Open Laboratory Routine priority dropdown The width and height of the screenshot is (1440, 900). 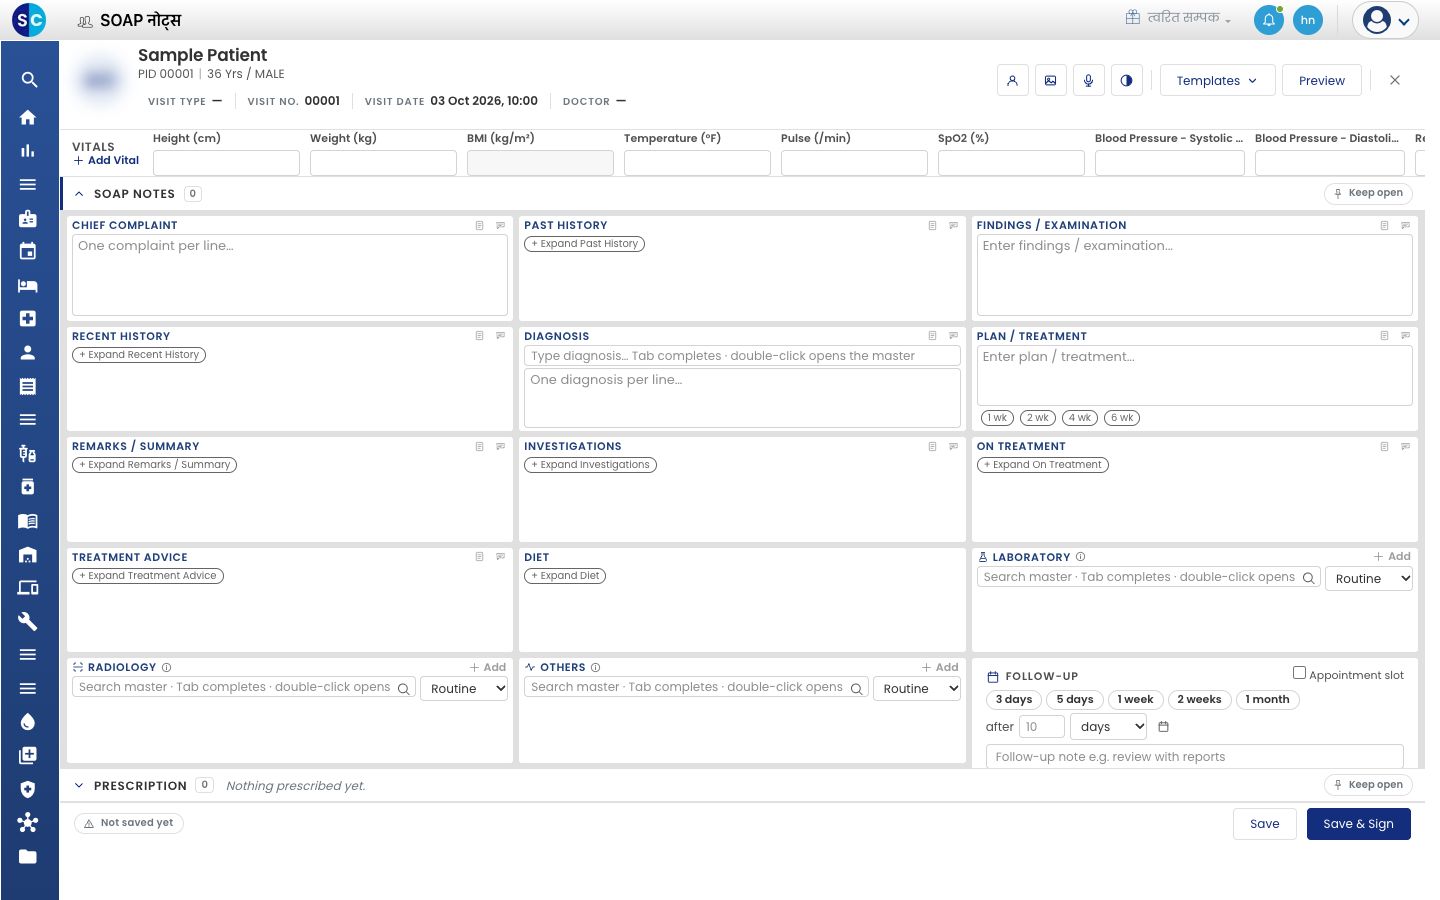(1368, 578)
